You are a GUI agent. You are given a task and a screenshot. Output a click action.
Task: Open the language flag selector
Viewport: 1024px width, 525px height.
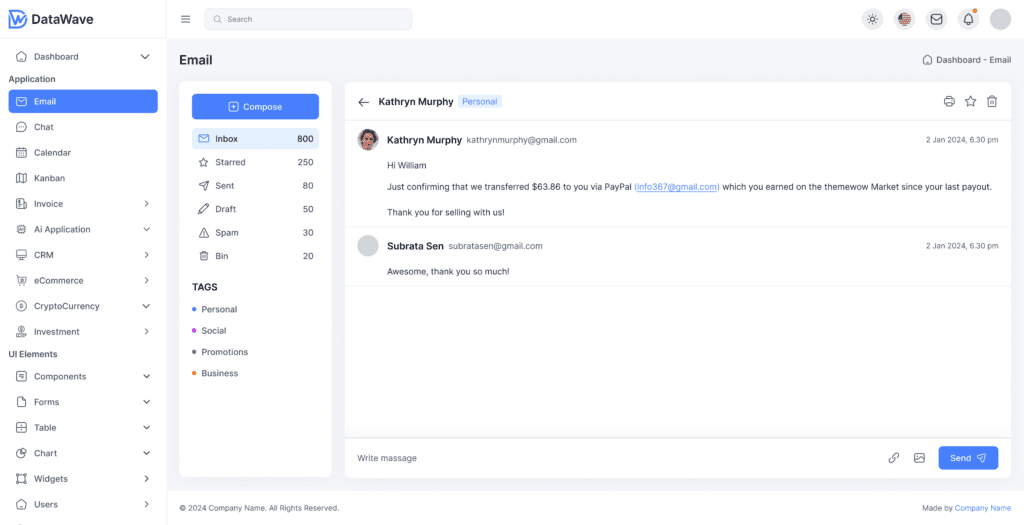tap(904, 19)
